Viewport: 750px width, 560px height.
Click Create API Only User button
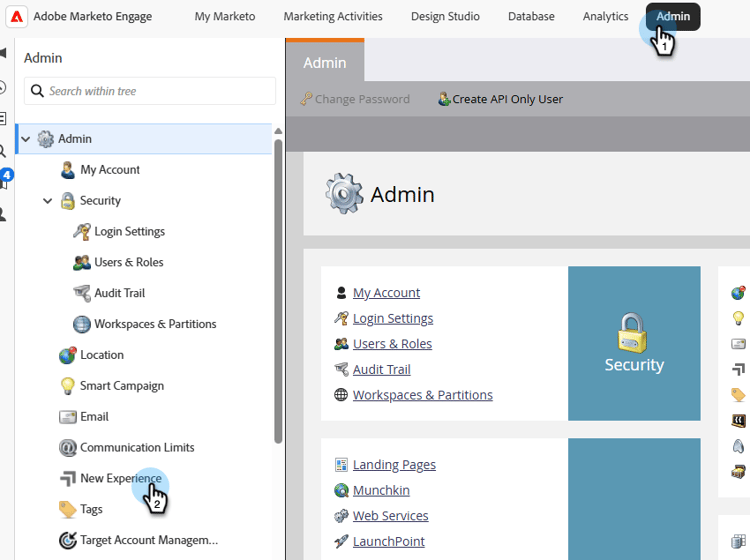point(500,99)
